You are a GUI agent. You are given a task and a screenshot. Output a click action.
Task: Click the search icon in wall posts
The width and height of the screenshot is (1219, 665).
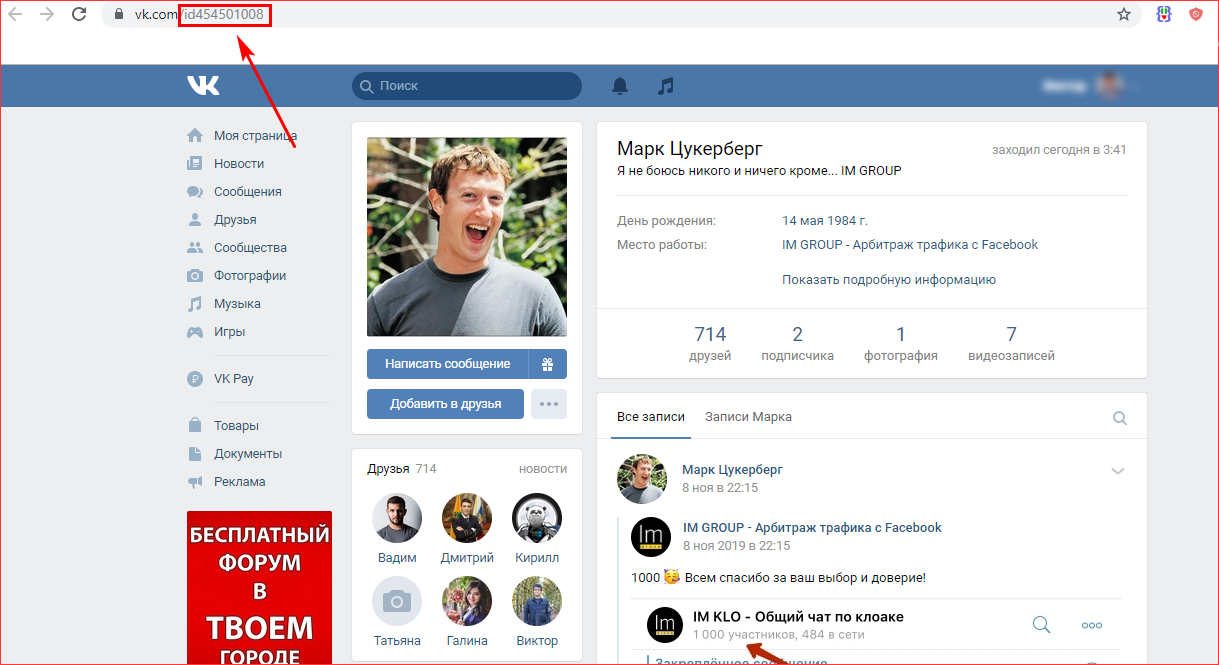1120,418
